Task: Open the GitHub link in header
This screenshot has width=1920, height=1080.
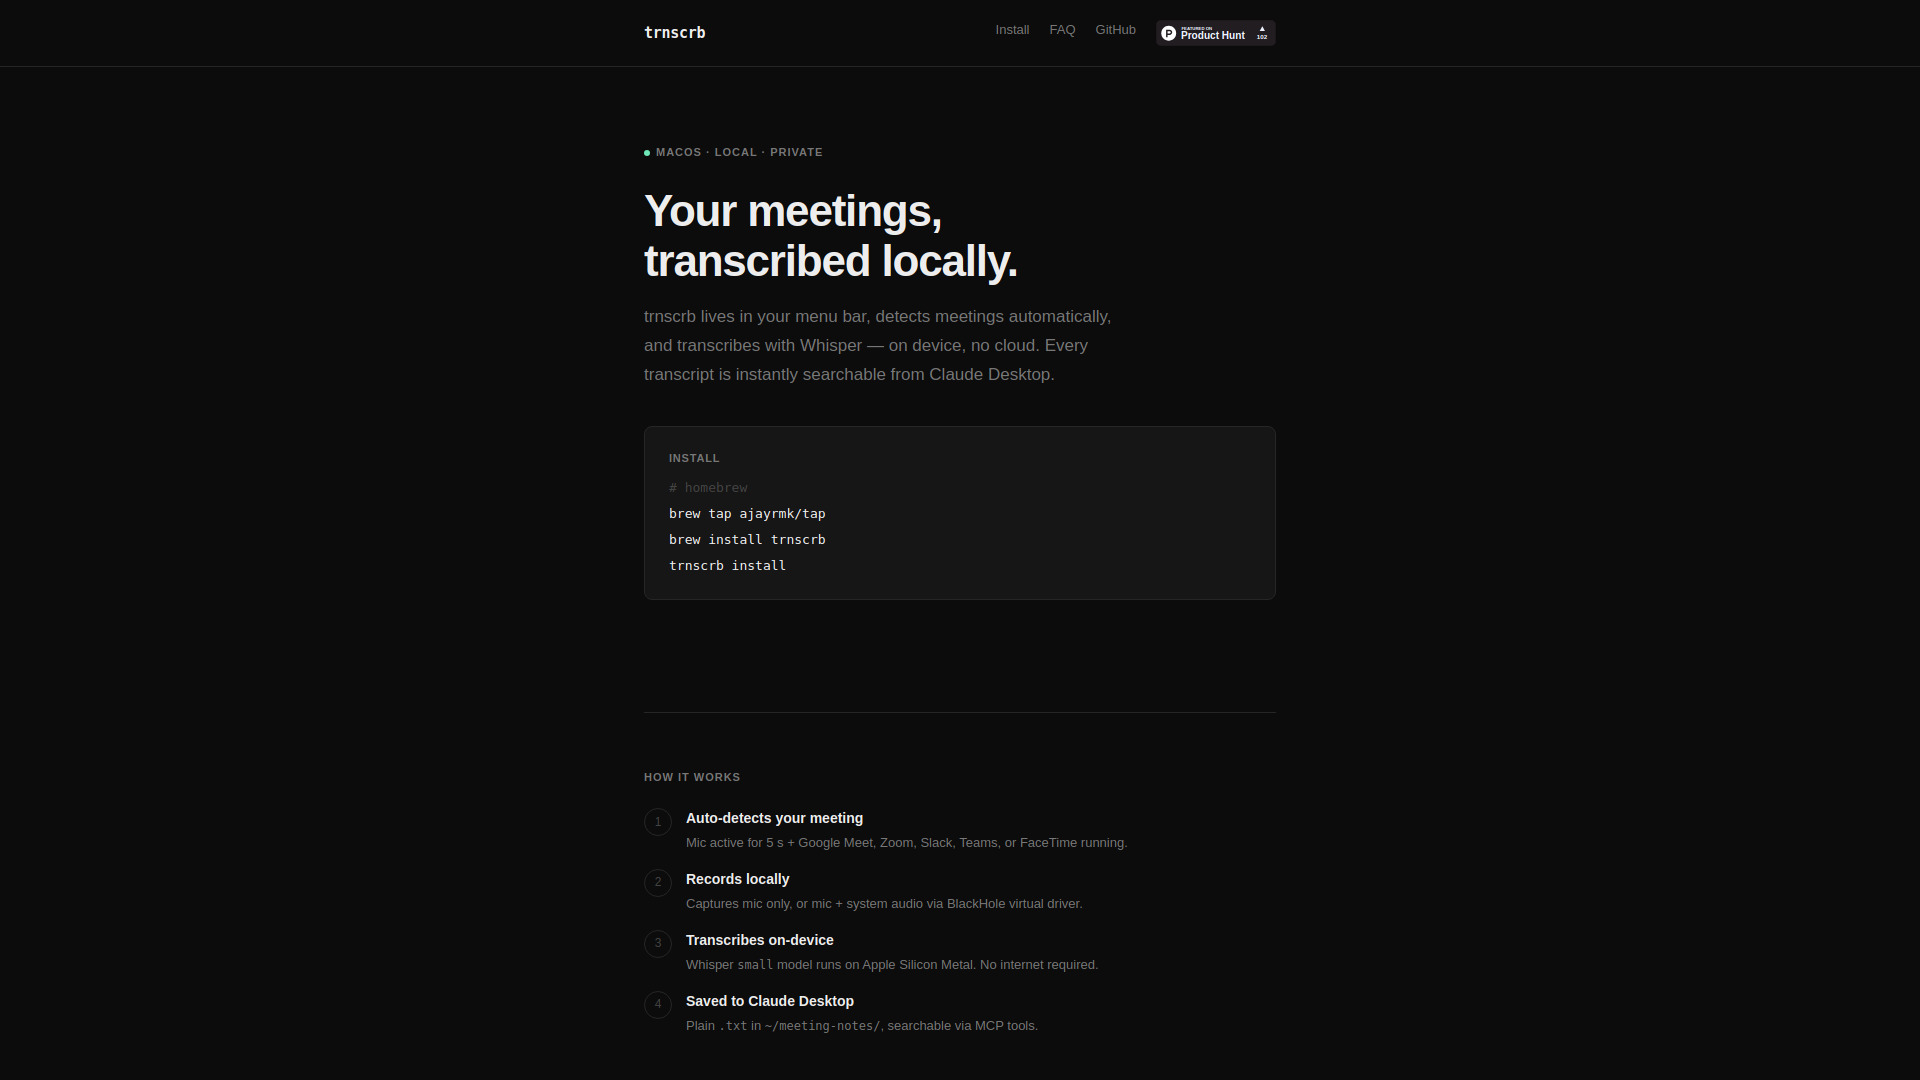Action: coord(1115,30)
